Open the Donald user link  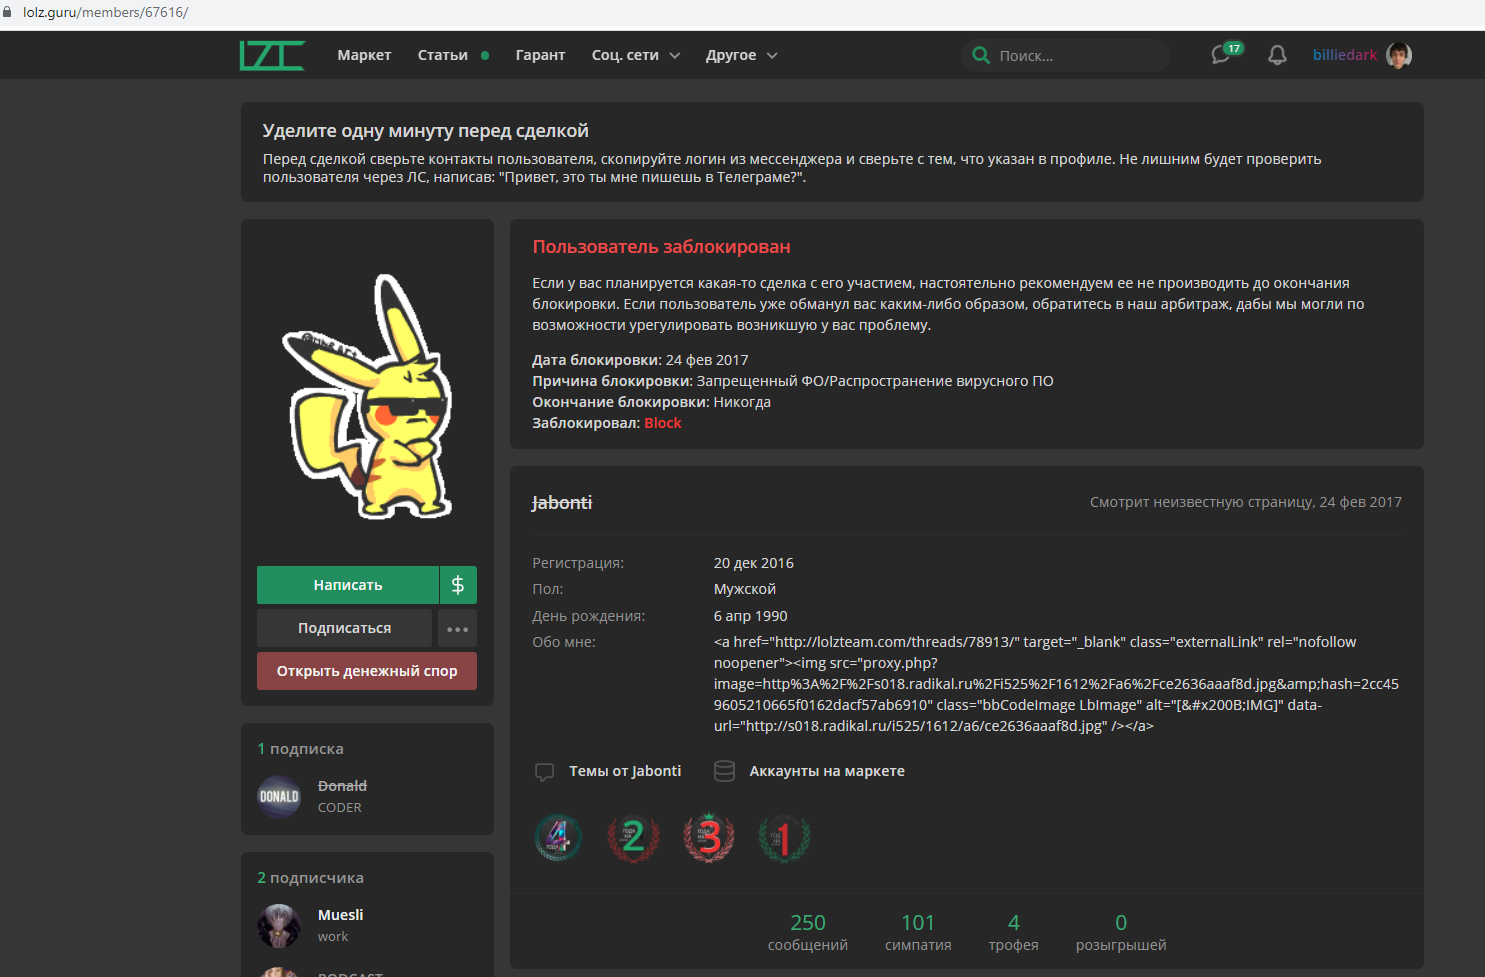342,786
